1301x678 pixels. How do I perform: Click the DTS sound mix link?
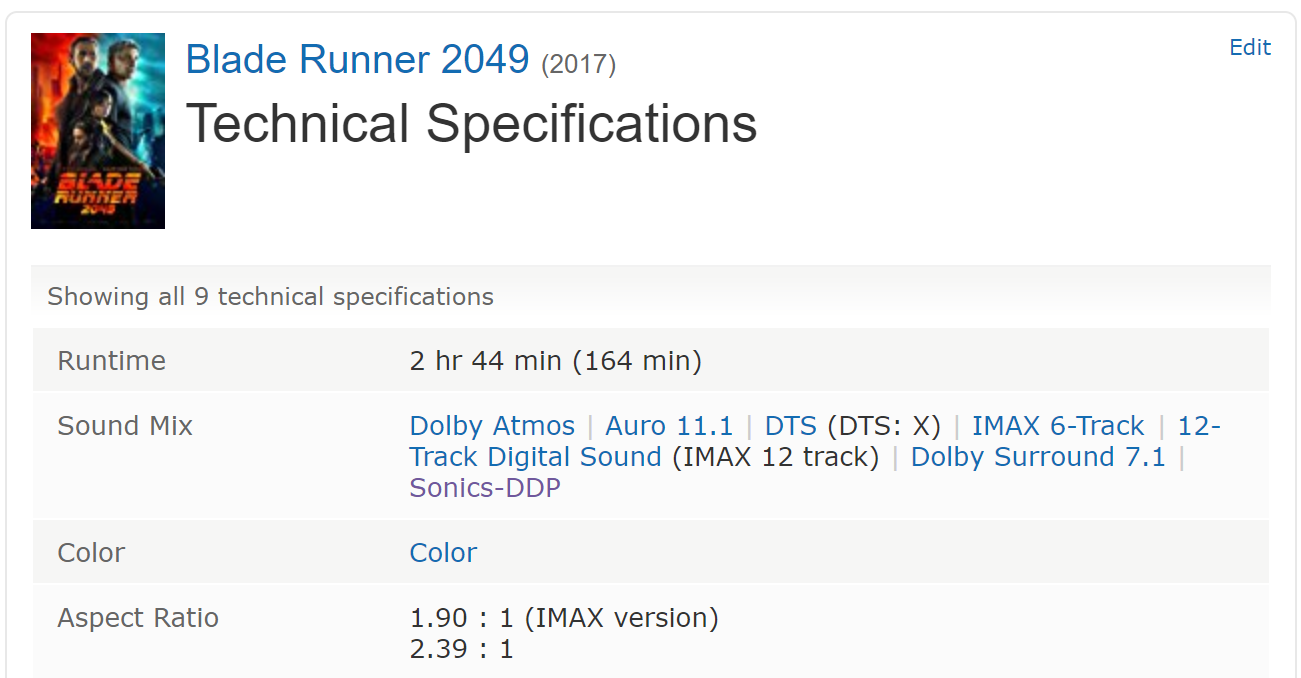[790, 426]
